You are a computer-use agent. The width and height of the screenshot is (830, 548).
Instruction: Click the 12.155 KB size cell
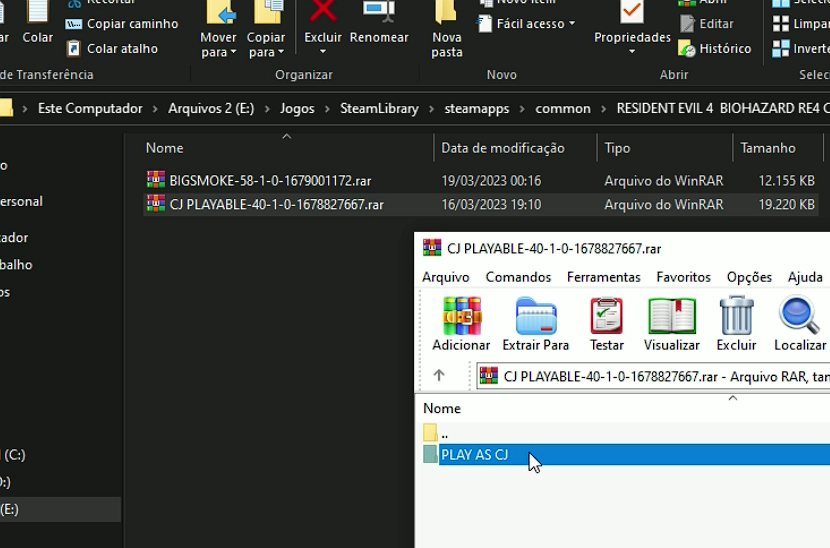(x=786, y=181)
